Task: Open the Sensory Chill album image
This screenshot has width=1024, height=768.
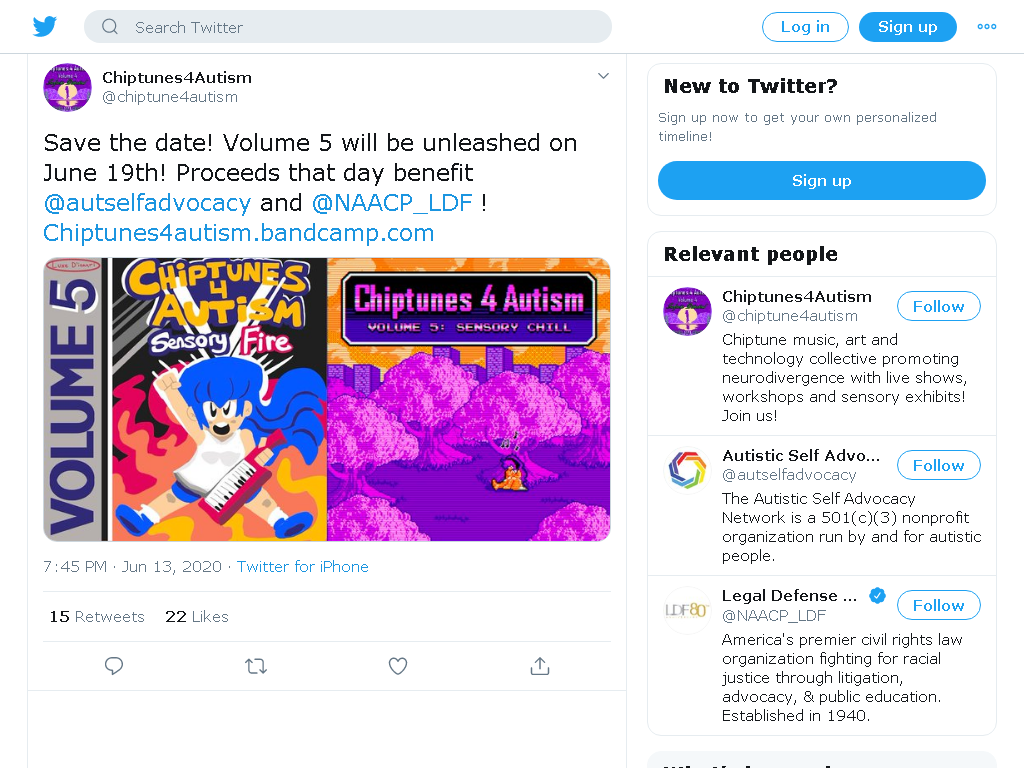Action: (469, 399)
